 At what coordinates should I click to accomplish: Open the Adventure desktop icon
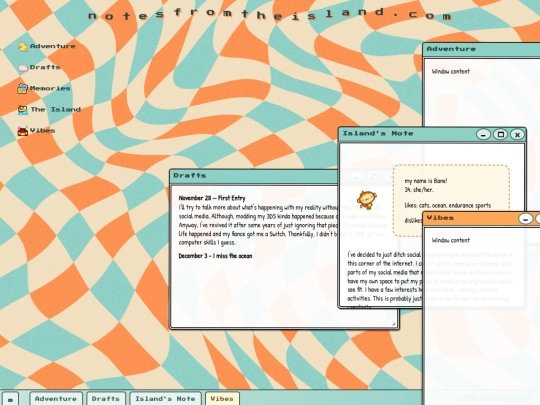click(47, 46)
